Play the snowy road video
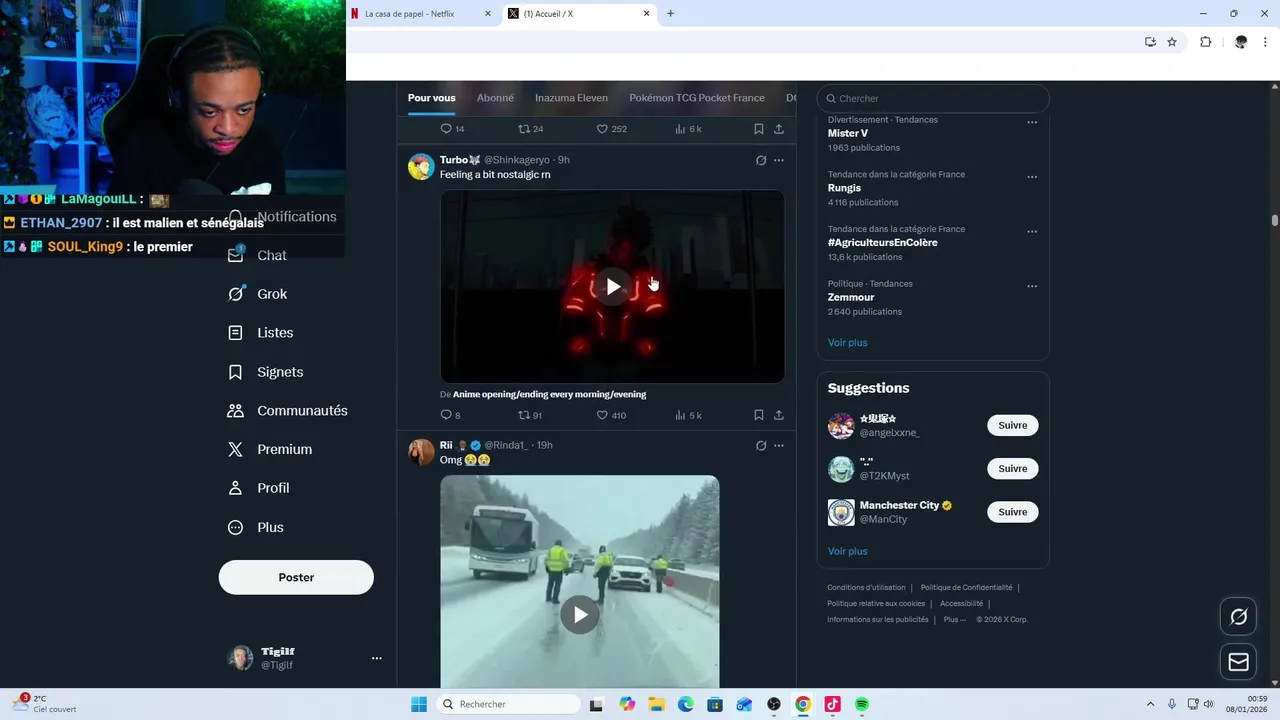1280x720 pixels. tap(580, 614)
